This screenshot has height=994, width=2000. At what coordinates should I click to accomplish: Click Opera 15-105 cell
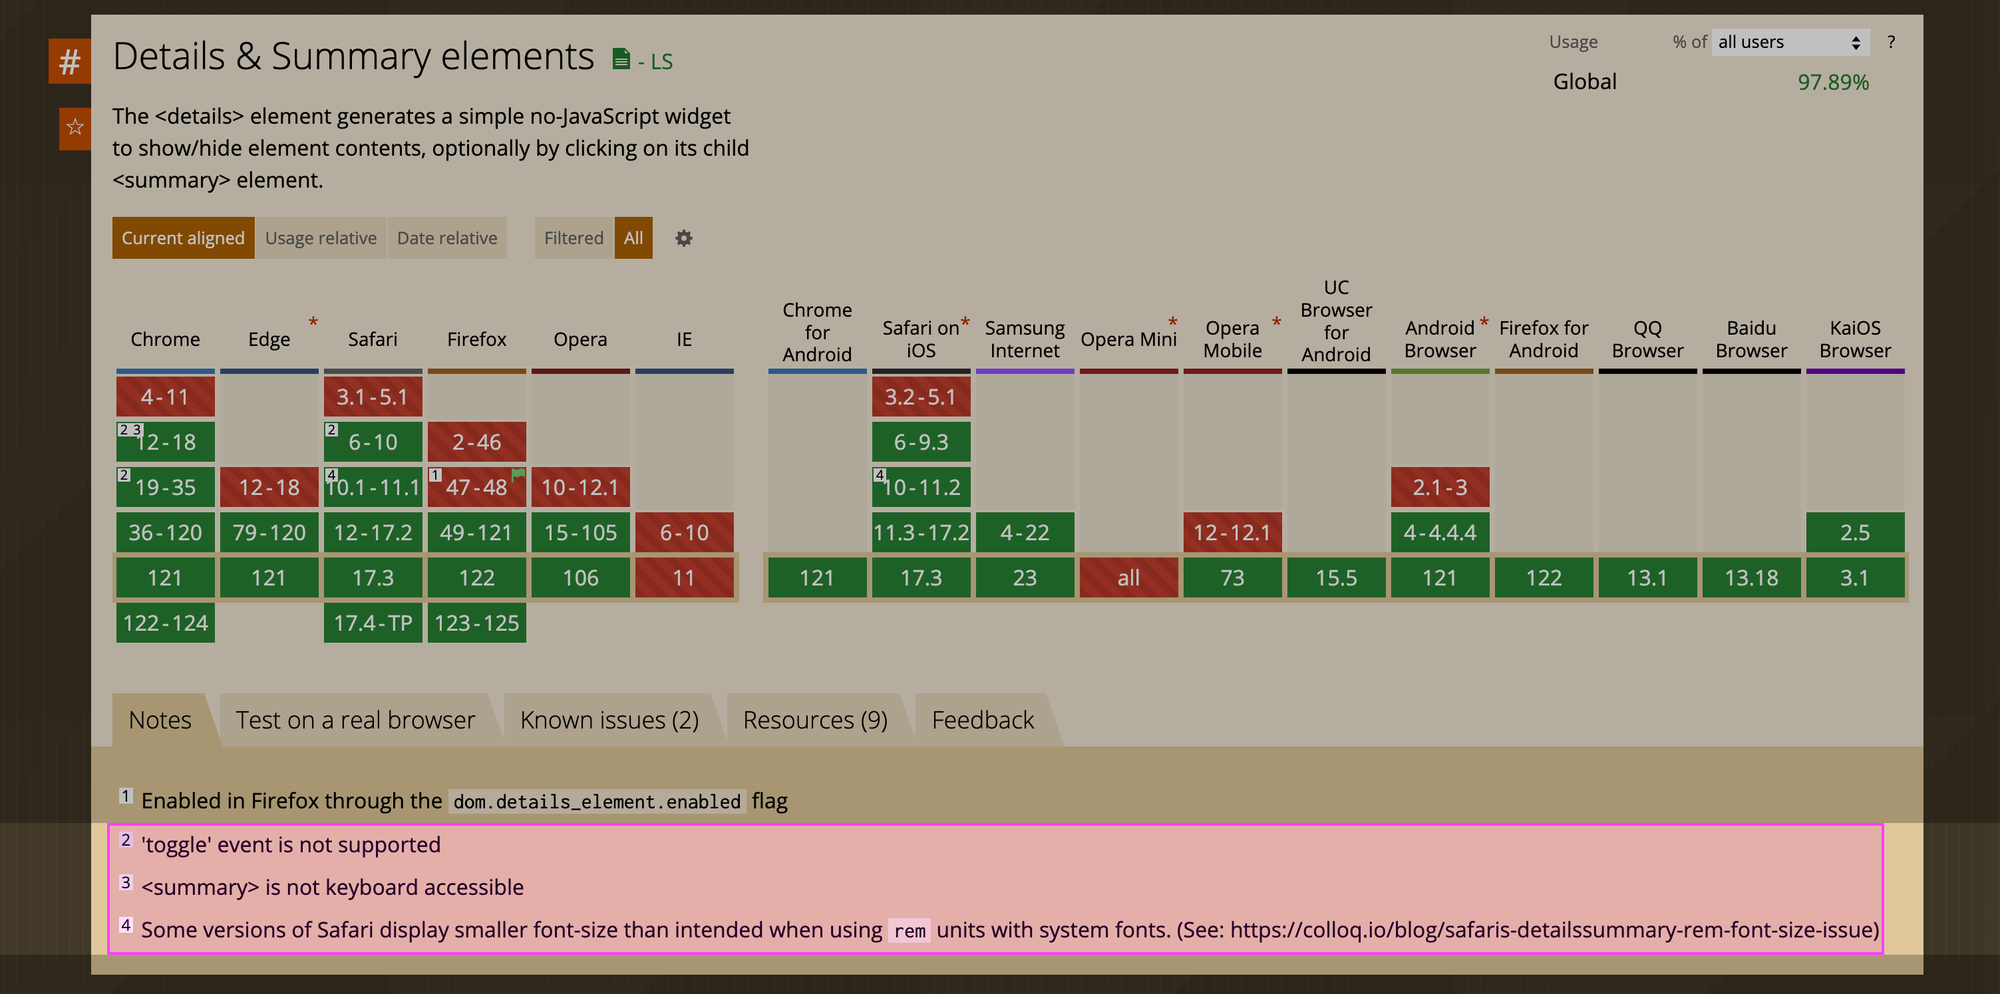click(581, 533)
